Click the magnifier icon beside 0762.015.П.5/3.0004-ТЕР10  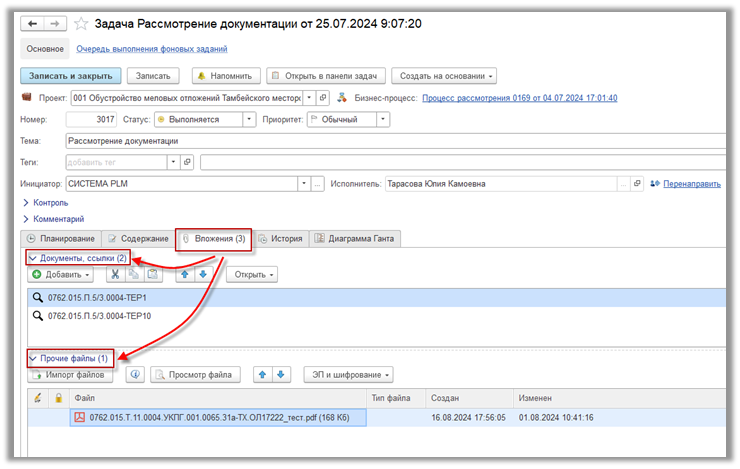tap(38, 316)
